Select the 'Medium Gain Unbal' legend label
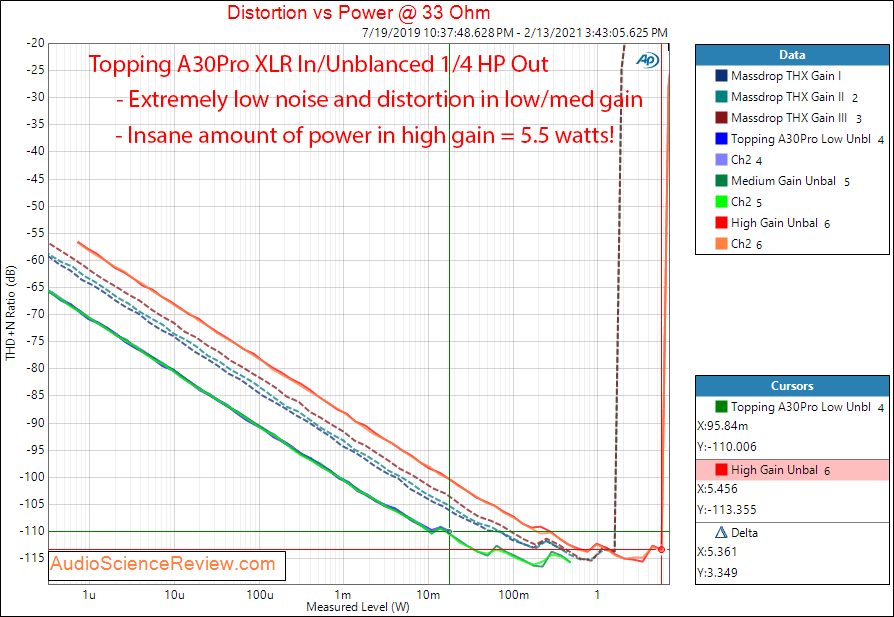894x617 pixels. pyautogui.click(x=783, y=181)
